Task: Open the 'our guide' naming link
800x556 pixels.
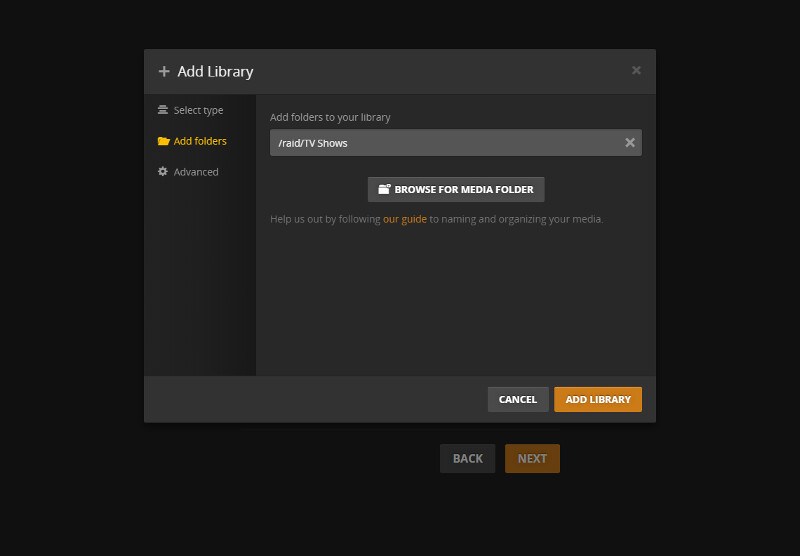Action: pyautogui.click(x=405, y=219)
